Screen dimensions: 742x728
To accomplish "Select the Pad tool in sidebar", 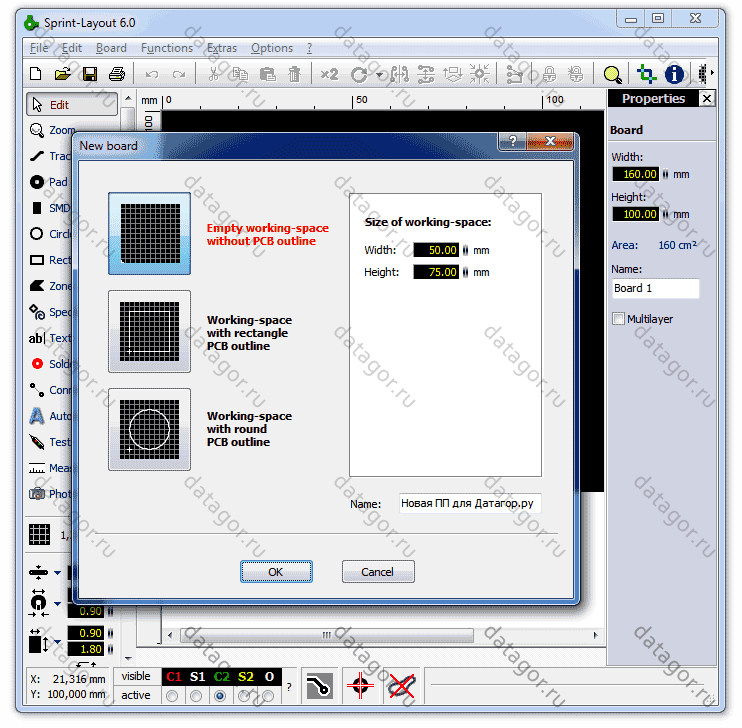I will pos(49,182).
